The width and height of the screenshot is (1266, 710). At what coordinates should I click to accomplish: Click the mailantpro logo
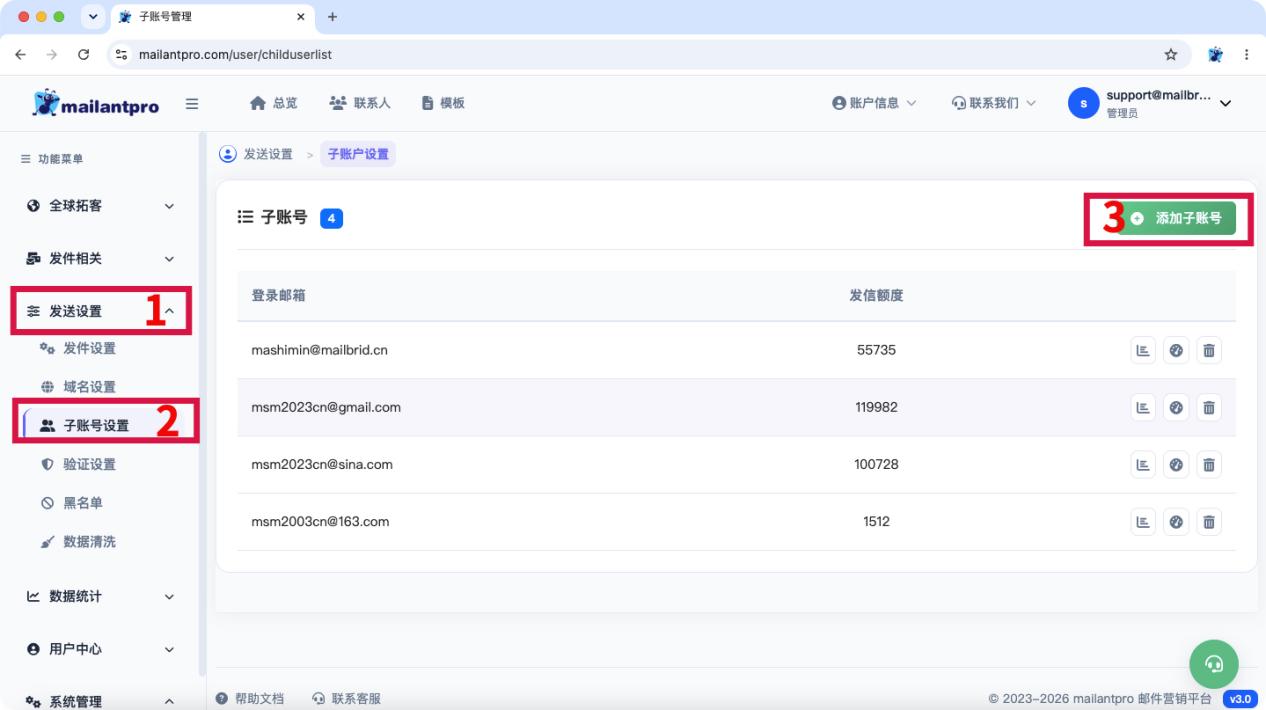(95, 103)
